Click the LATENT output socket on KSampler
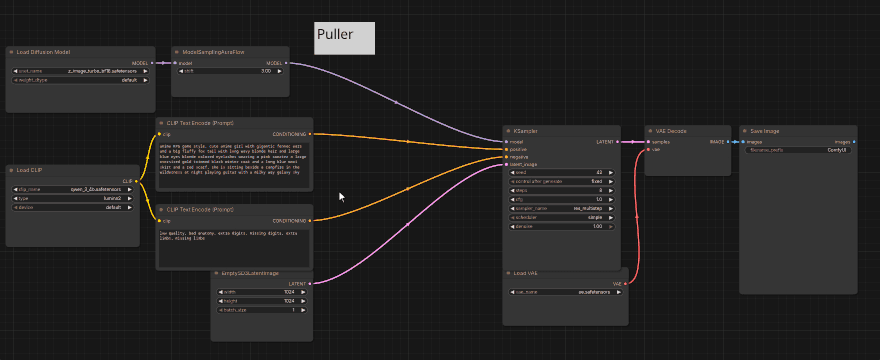The width and height of the screenshot is (880, 360). 618,142
